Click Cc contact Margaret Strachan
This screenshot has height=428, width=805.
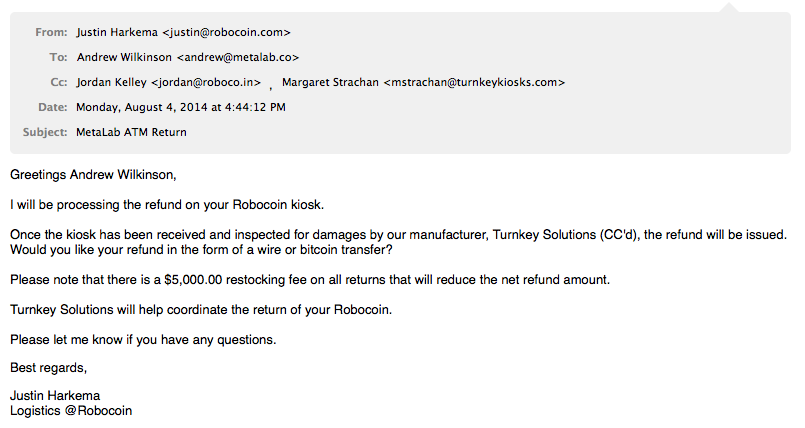424,83
